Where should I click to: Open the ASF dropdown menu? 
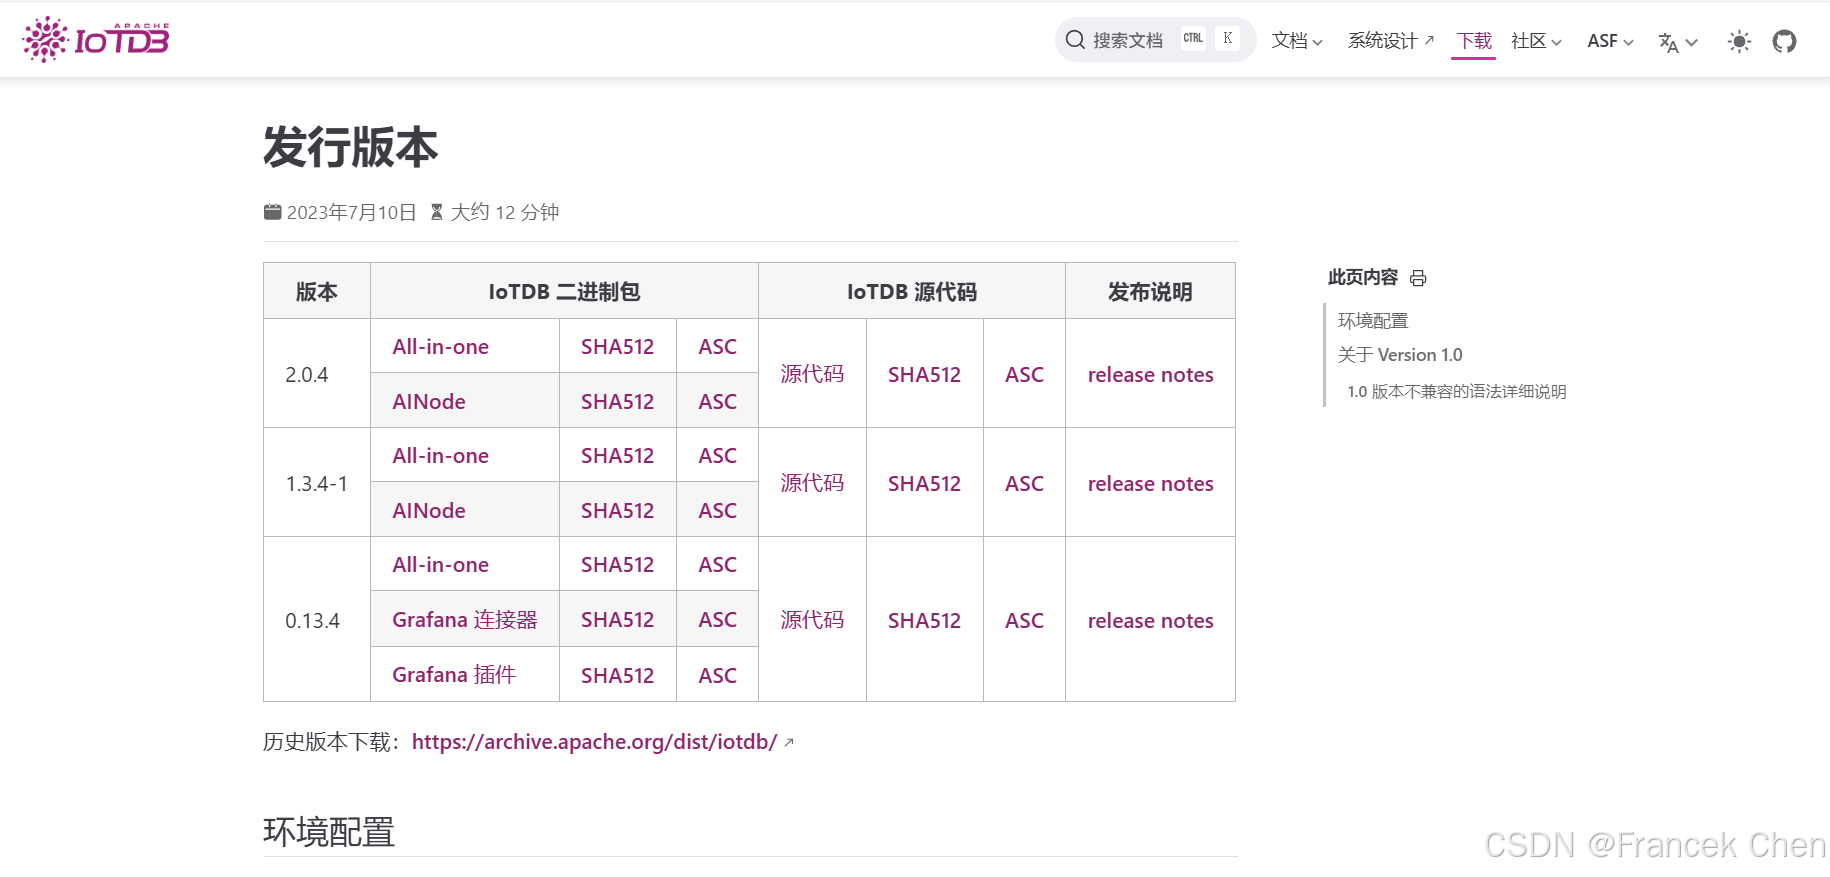(1609, 41)
